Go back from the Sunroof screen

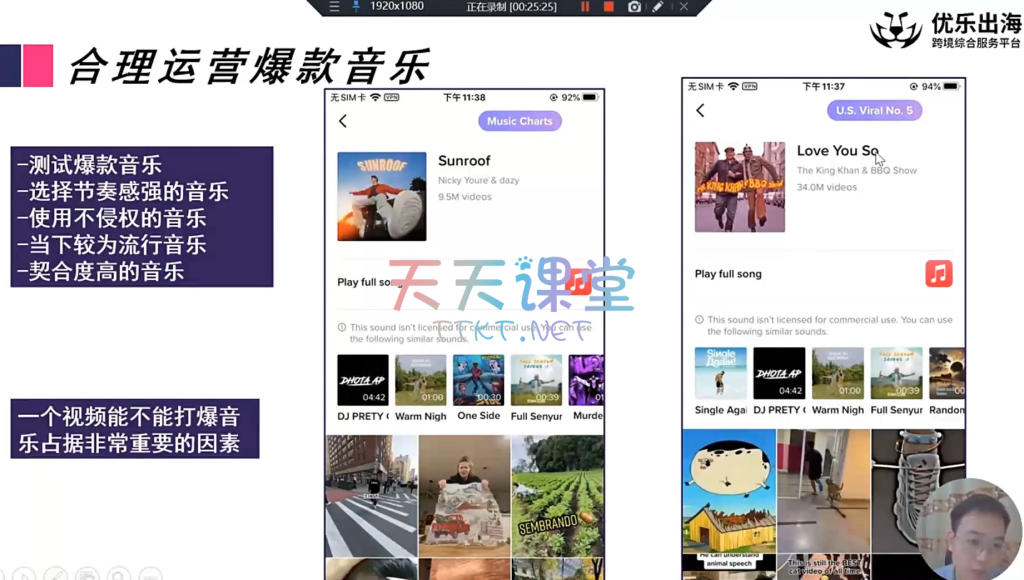pos(343,121)
